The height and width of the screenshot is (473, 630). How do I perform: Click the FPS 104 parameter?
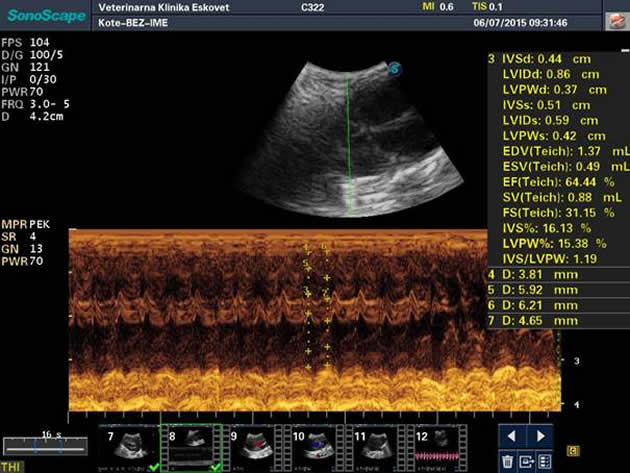[25, 43]
